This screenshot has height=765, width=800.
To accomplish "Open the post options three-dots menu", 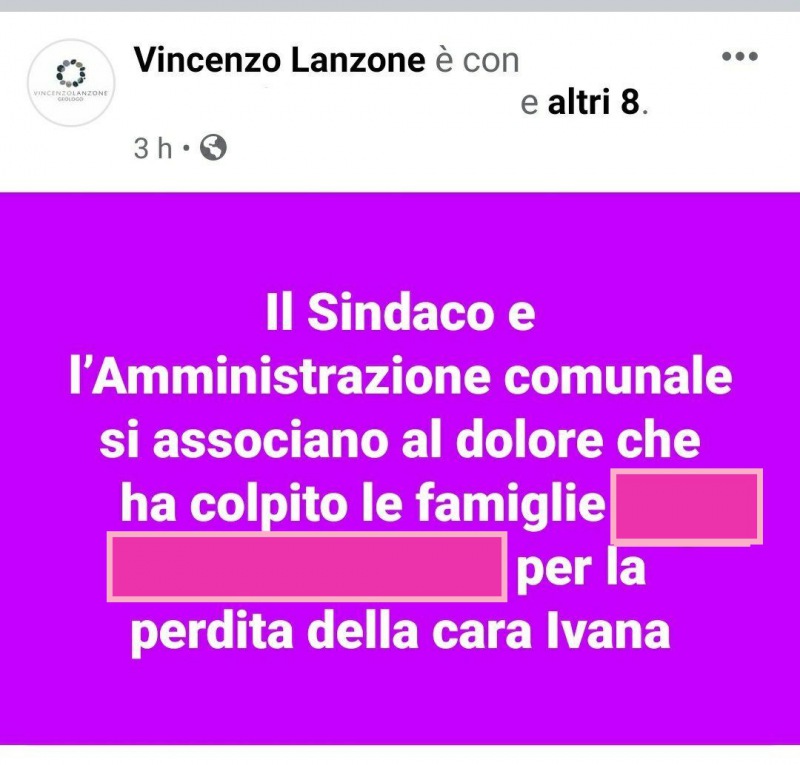I will (x=739, y=56).
